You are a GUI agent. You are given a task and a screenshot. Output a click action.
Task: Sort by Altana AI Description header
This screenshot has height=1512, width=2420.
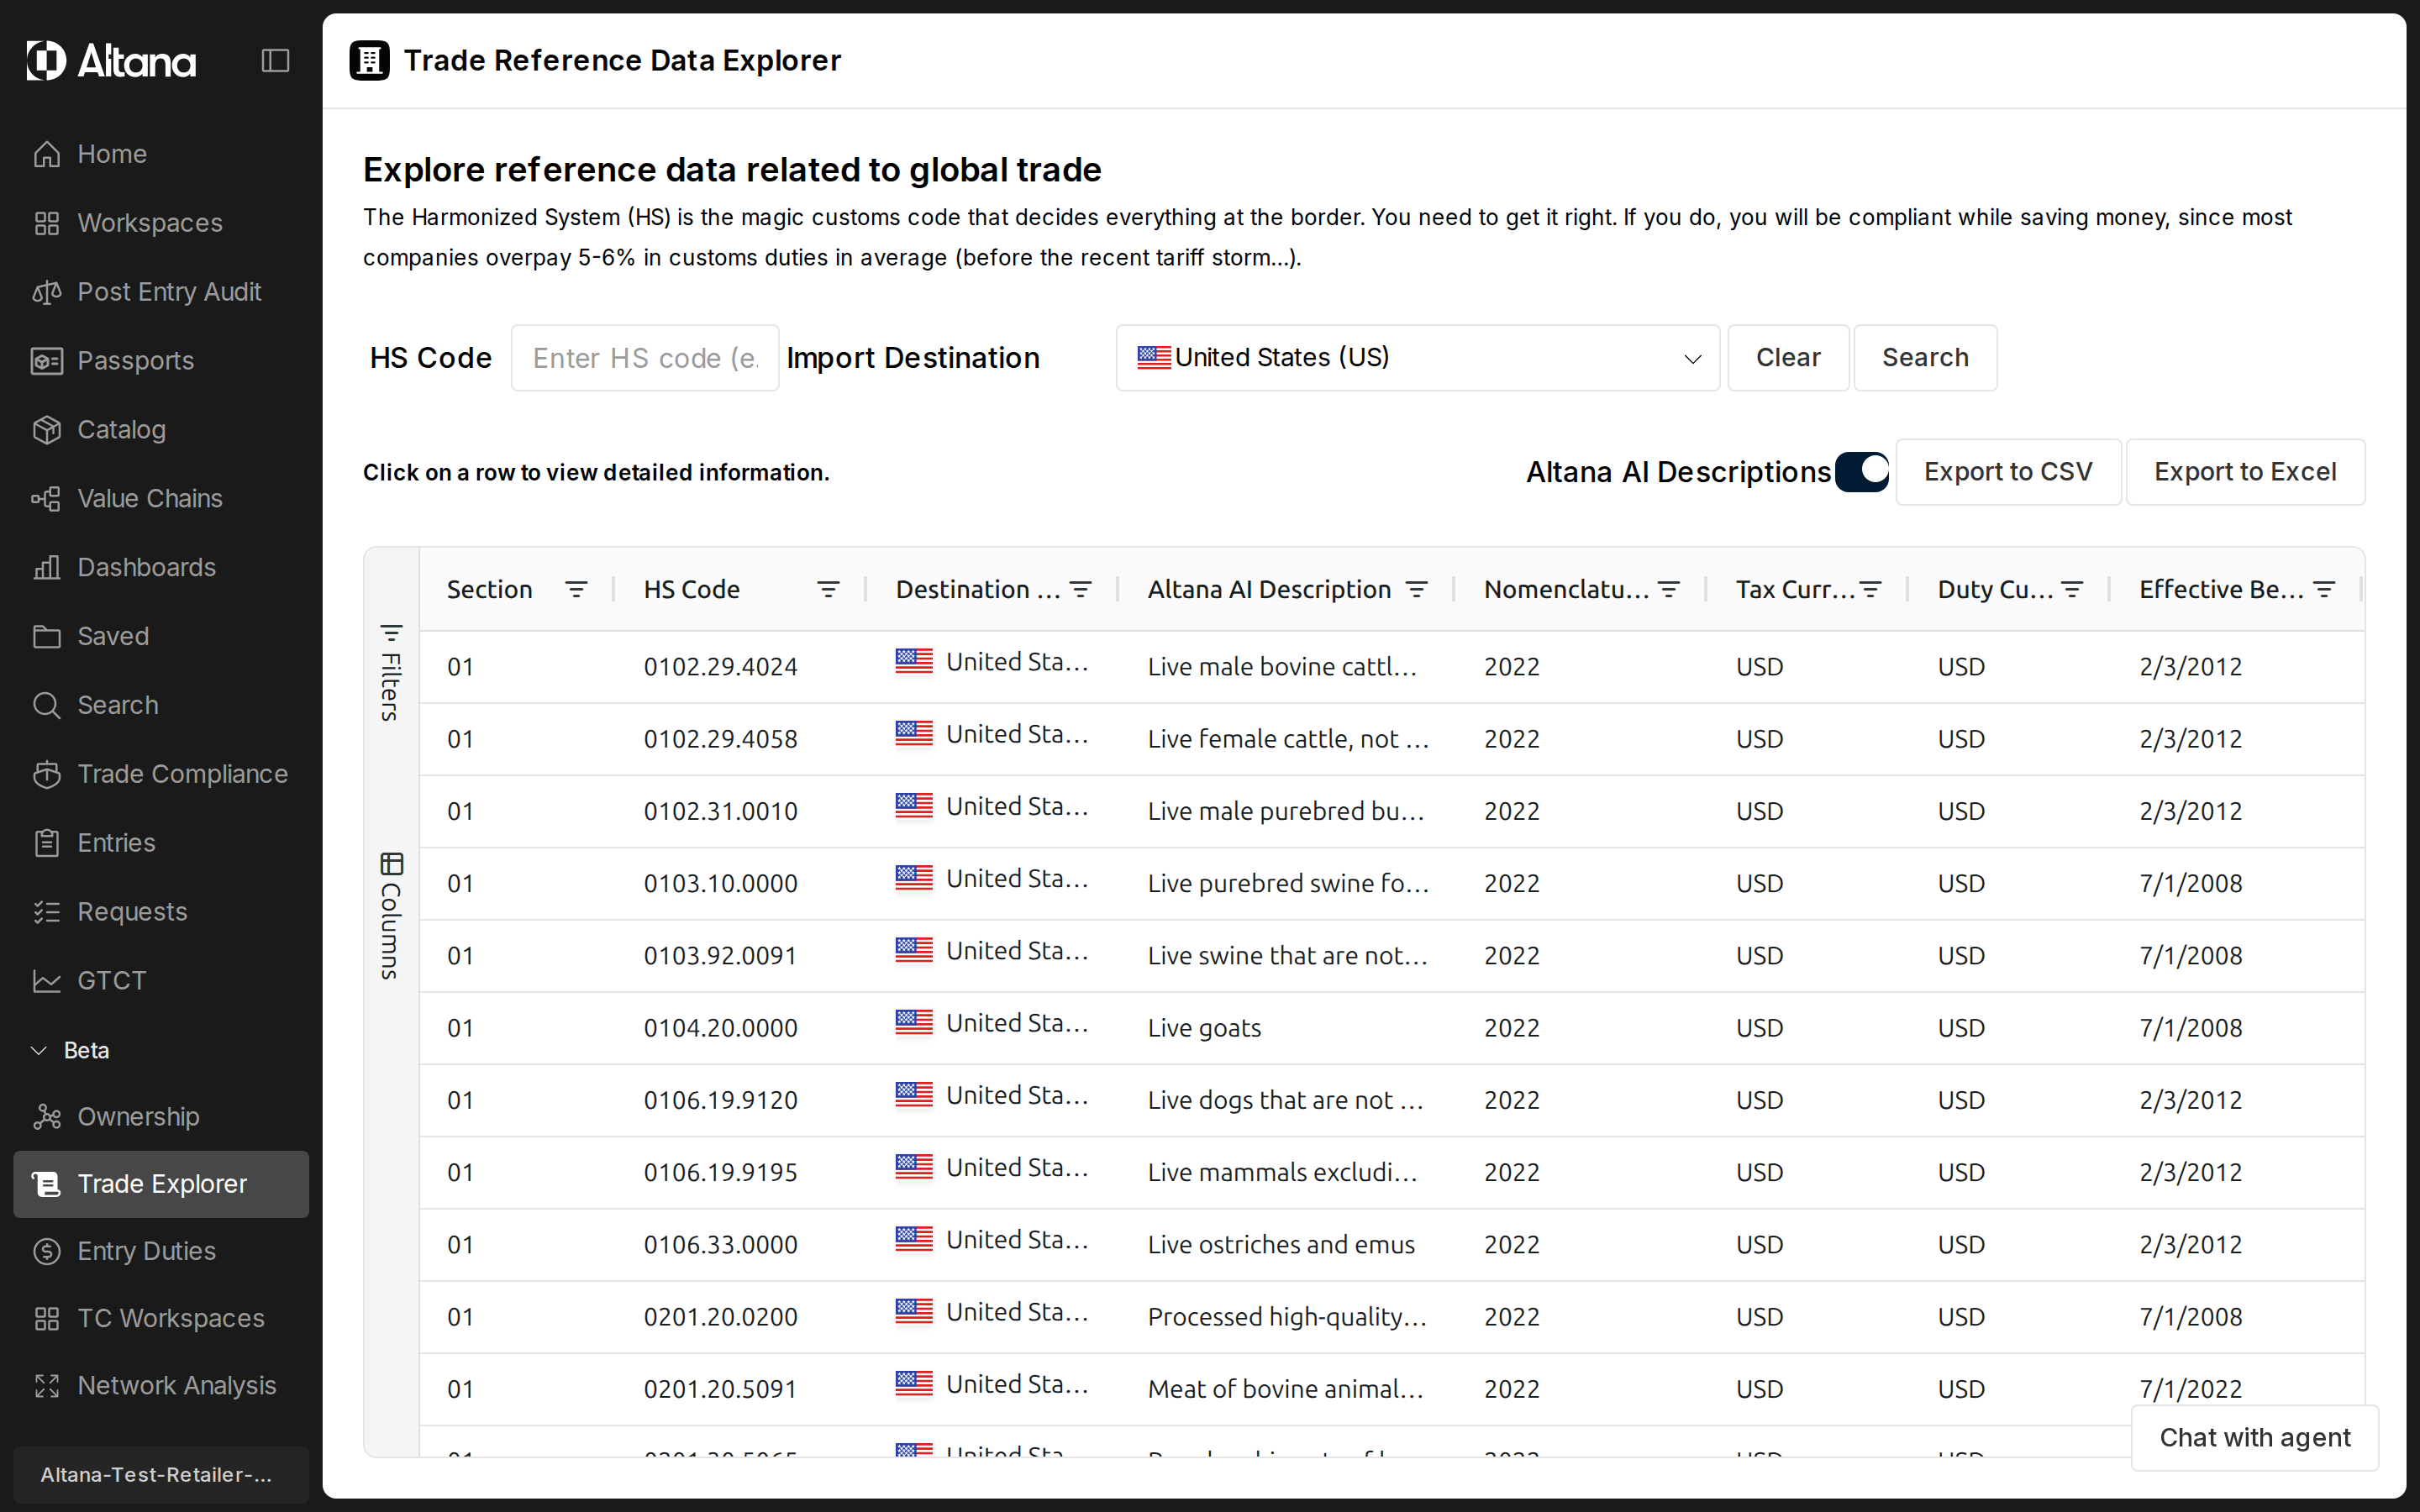(x=1269, y=590)
